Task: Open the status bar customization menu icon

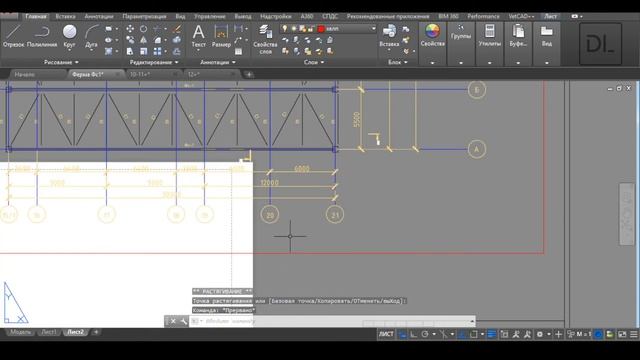Action: click(633, 334)
